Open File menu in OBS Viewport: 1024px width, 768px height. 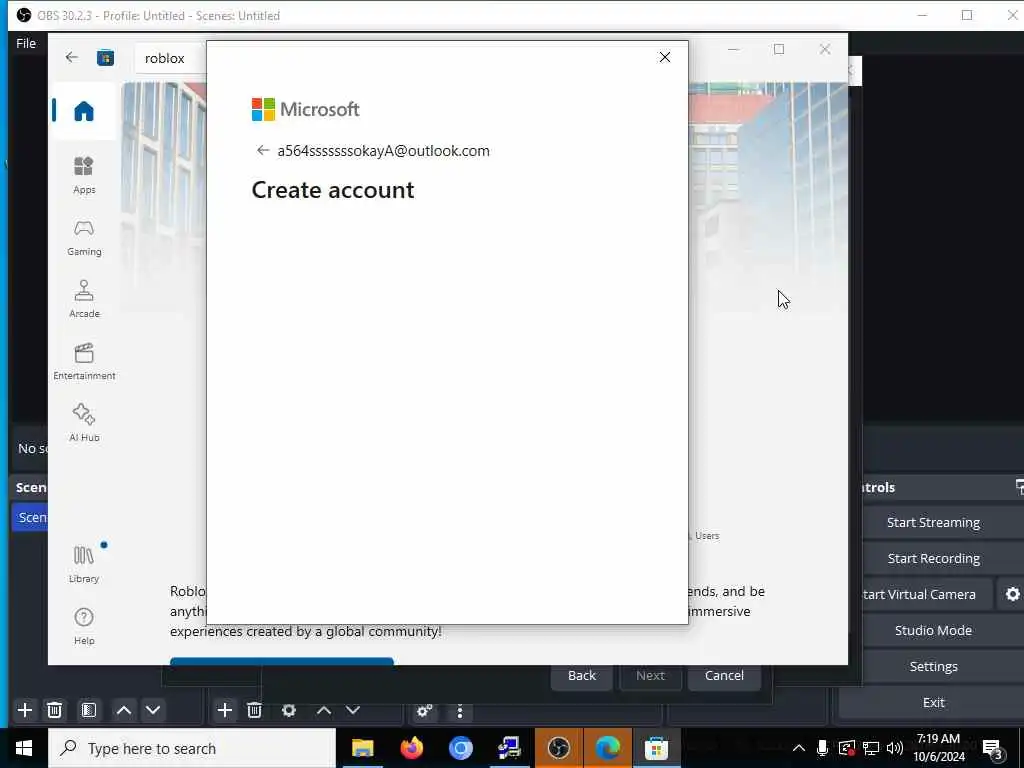(x=26, y=43)
